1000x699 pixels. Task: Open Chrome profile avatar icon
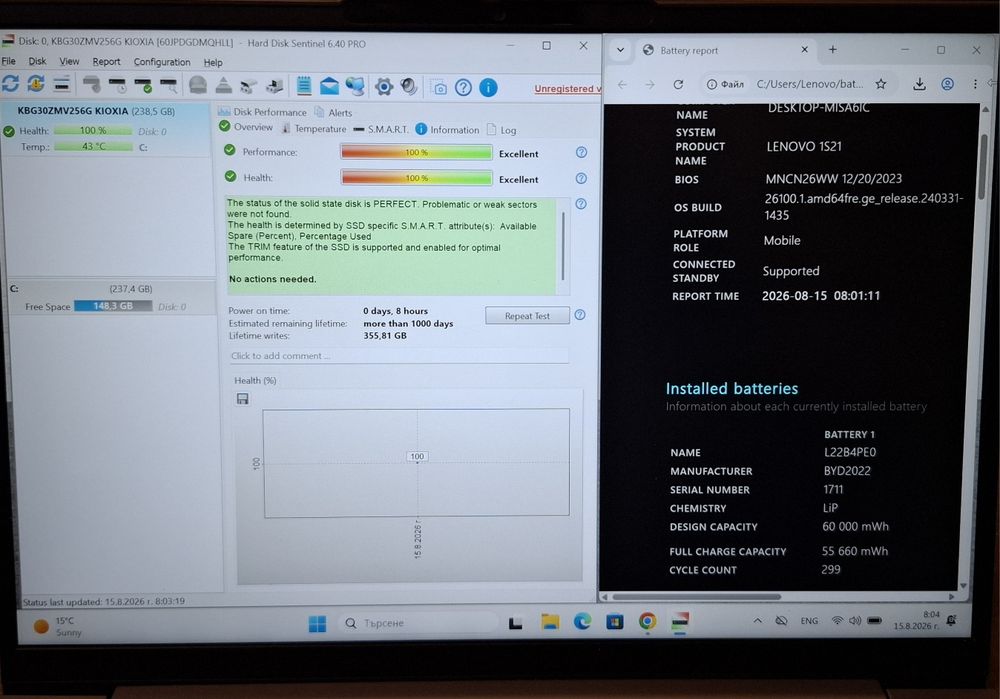click(948, 84)
